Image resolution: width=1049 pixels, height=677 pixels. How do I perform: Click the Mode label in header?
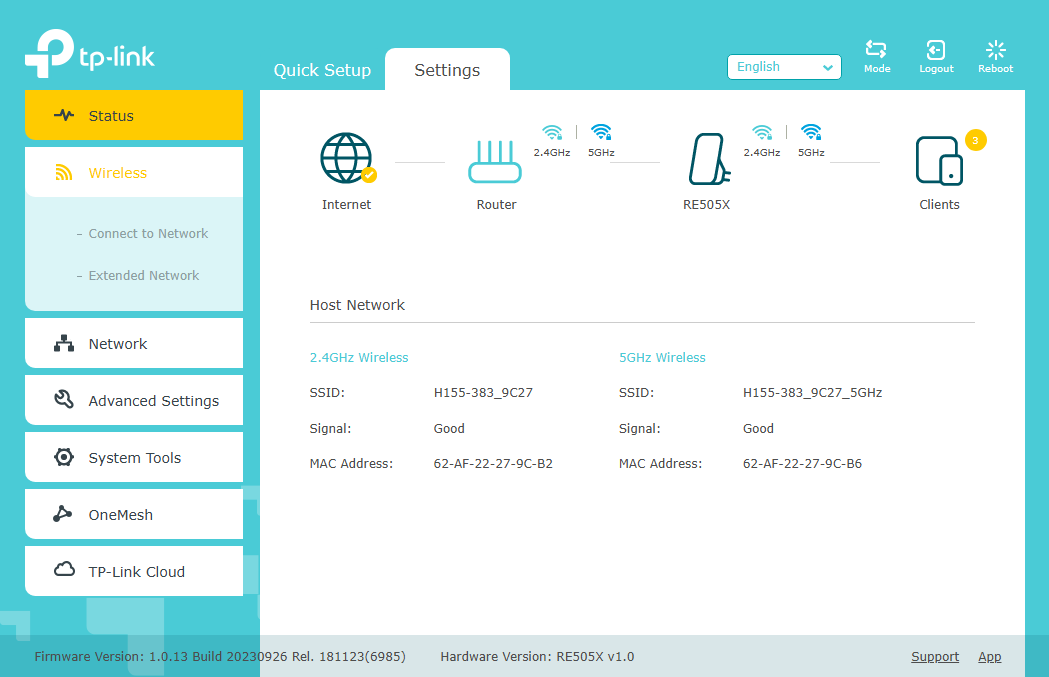pos(877,69)
